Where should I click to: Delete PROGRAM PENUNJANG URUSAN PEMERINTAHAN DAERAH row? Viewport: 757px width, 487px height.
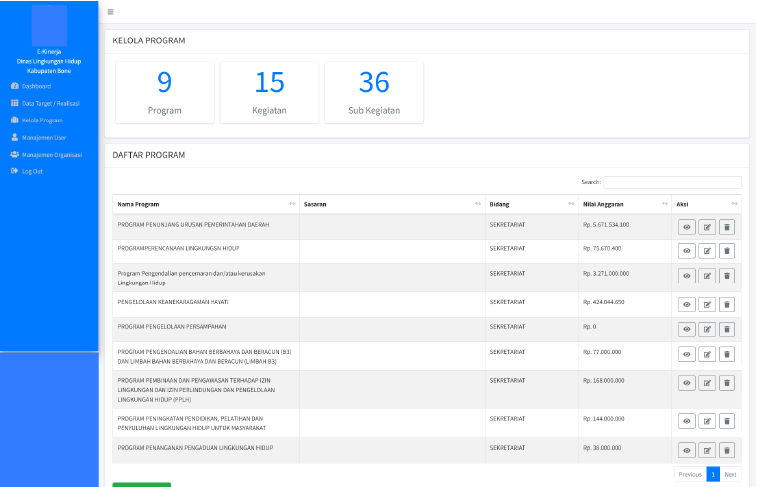(x=727, y=227)
